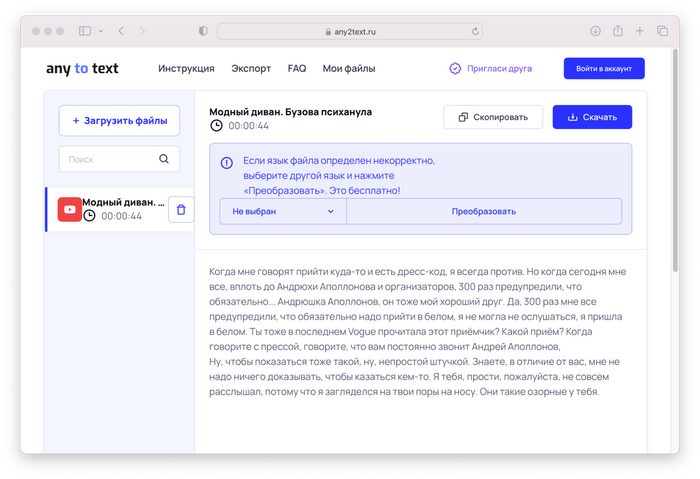Focus the «Поиск» search field
700x479 pixels.
tap(108, 159)
